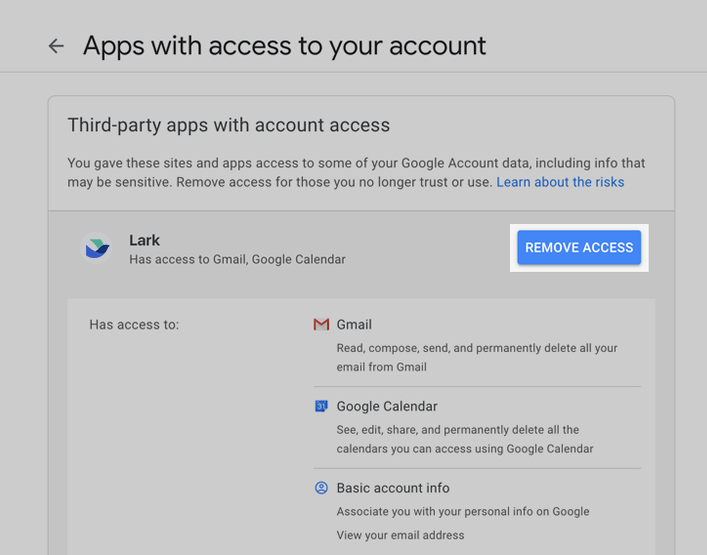707x555 pixels.
Task: Click the Lark app logo
Action: coord(97,249)
